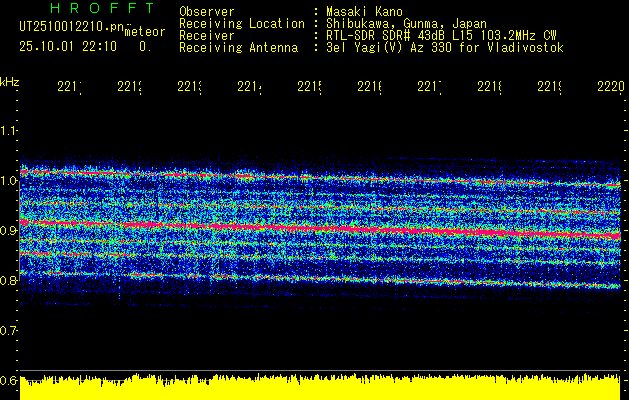The height and width of the screenshot is (400, 629).
Task: Click the Receiving Antenna label
Action: [x=239, y=48]
